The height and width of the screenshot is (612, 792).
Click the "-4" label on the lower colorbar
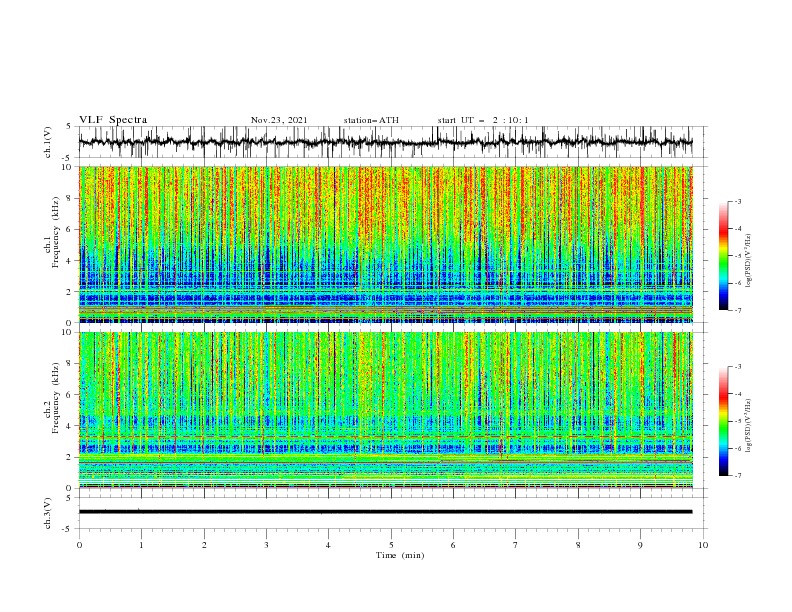[738, 394]
